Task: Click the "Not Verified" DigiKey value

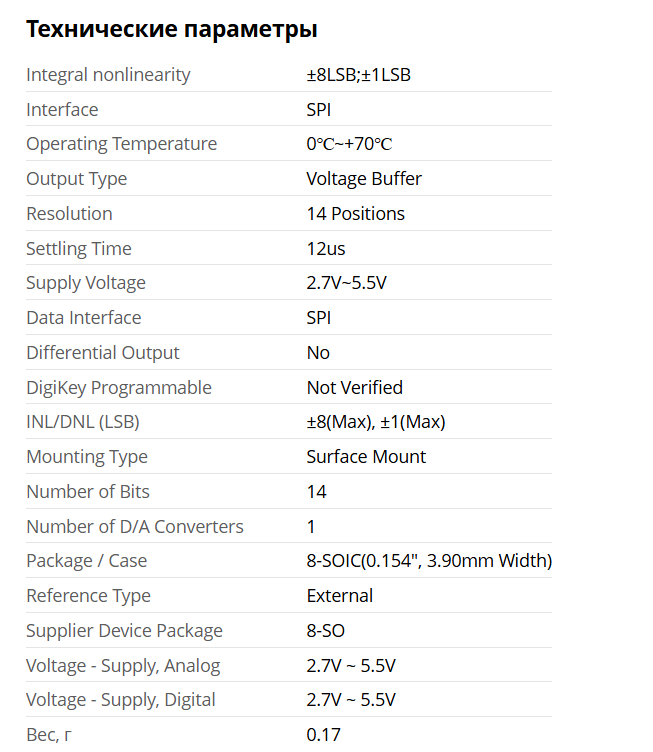Action: [354, 388]
